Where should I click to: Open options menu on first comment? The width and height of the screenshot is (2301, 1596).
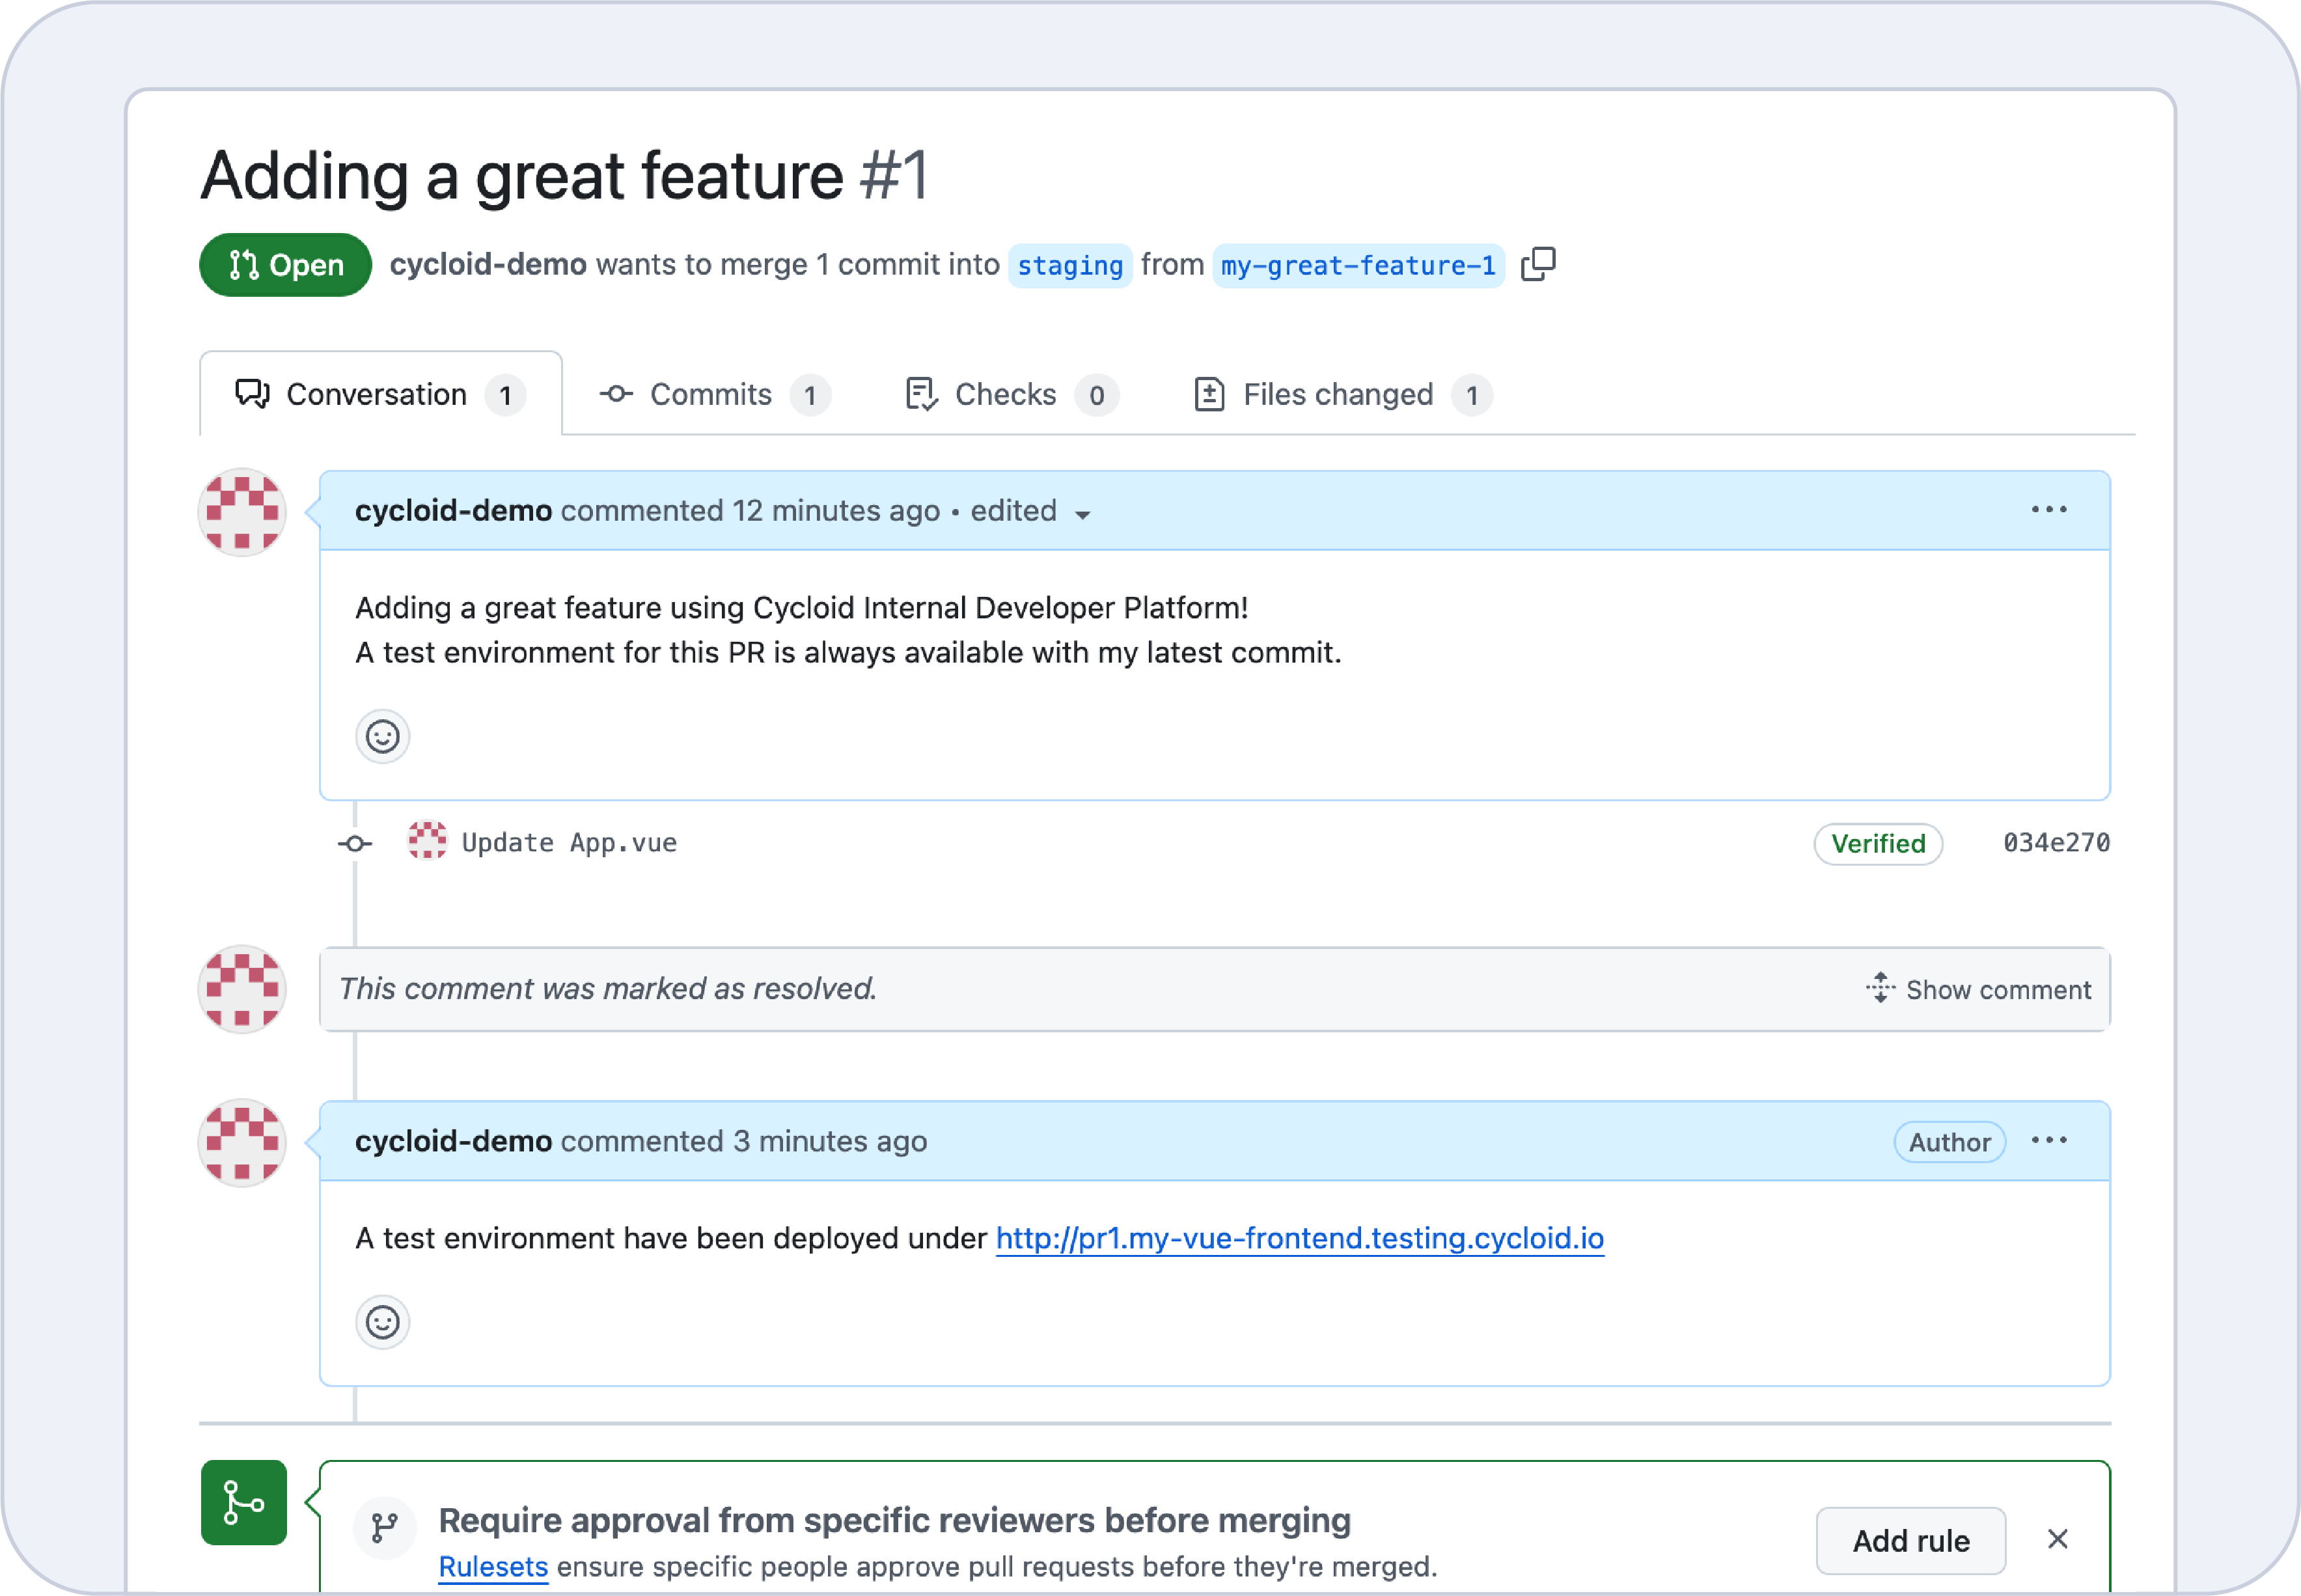[2049, 510]
